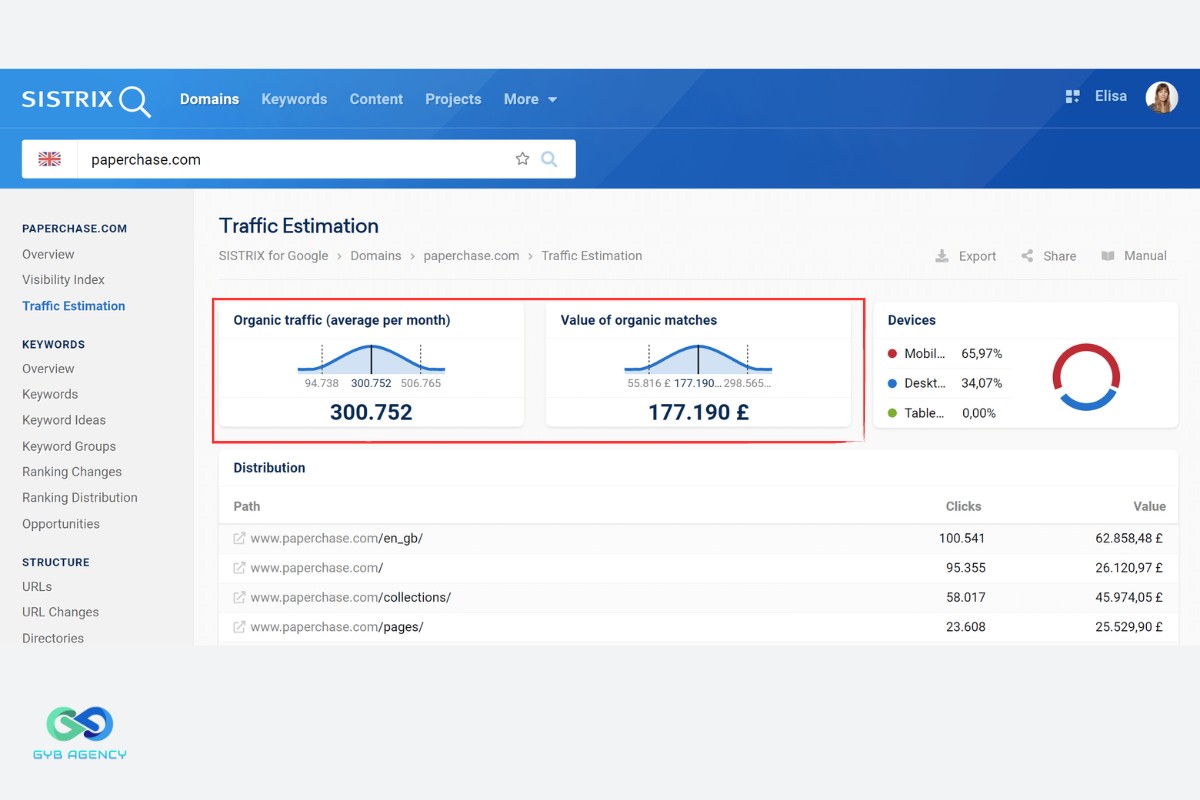
Task: Open the www.paperchase.com/pages/ path link
Action: click(x=337, y=627)
